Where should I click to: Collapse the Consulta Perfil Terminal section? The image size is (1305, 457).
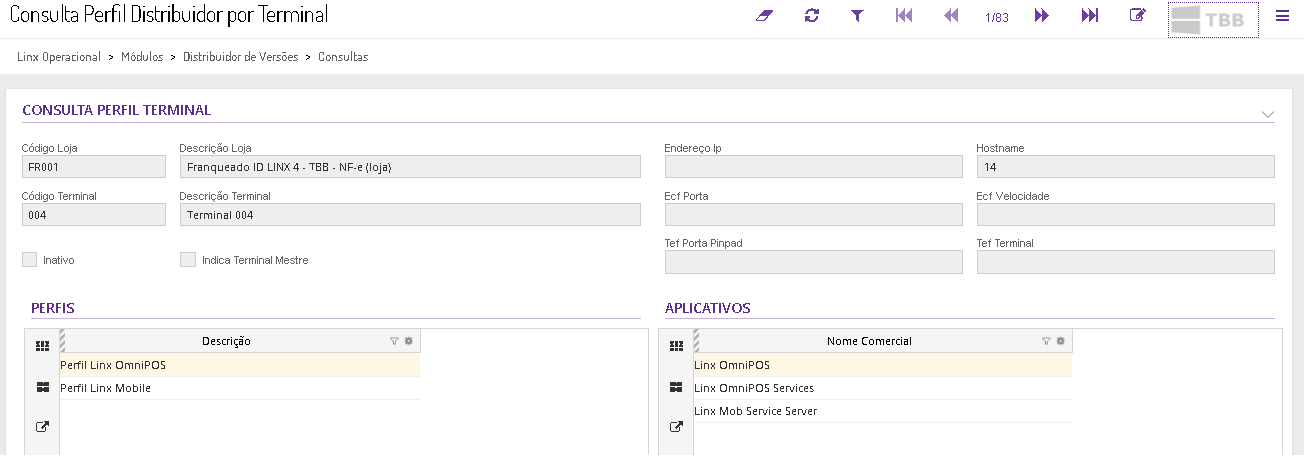(x=1267, y=114)
